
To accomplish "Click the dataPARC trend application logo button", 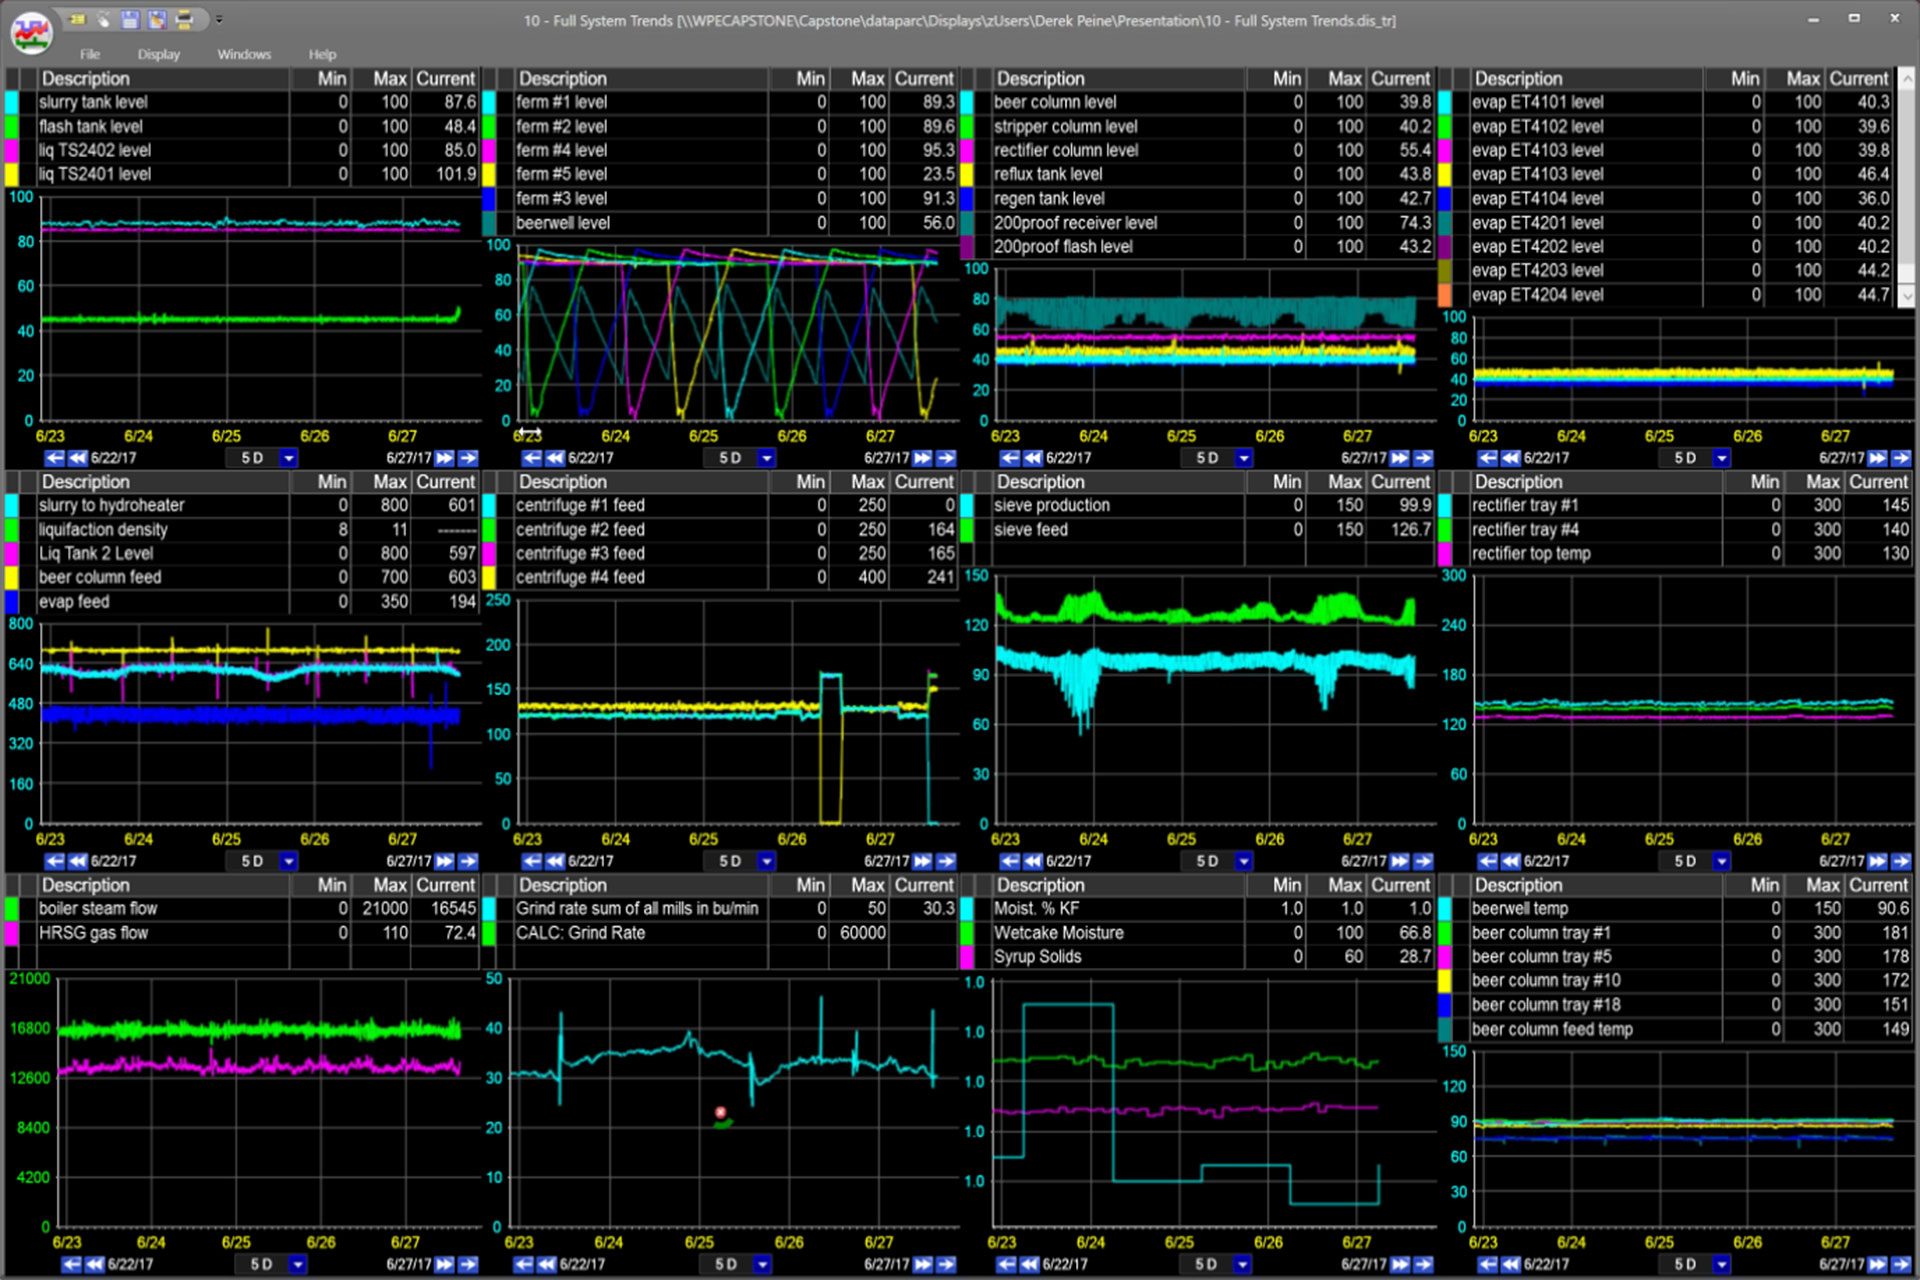I will tap(32, 33).
